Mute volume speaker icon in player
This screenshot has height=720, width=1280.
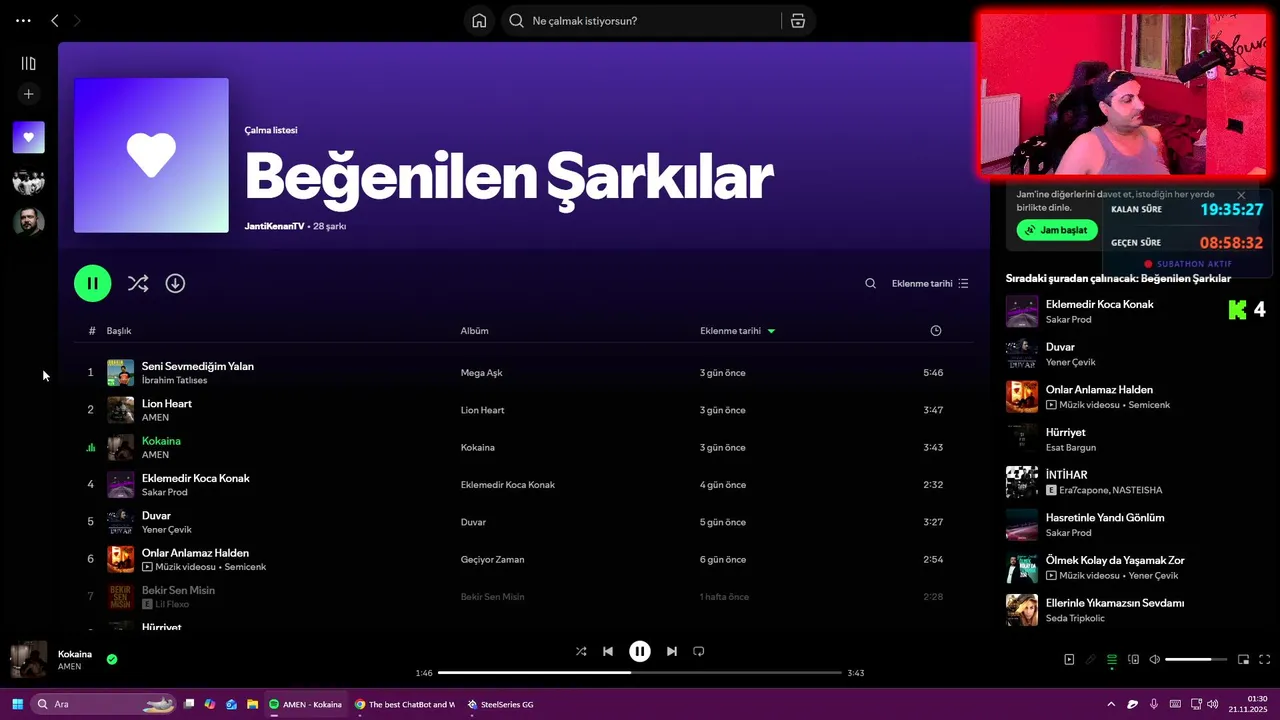[1154, 659]
